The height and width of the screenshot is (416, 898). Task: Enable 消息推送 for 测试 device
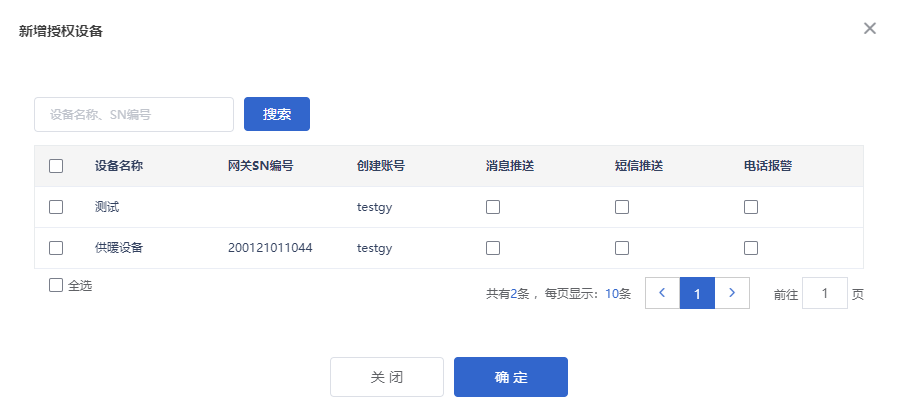coord(493,207)
